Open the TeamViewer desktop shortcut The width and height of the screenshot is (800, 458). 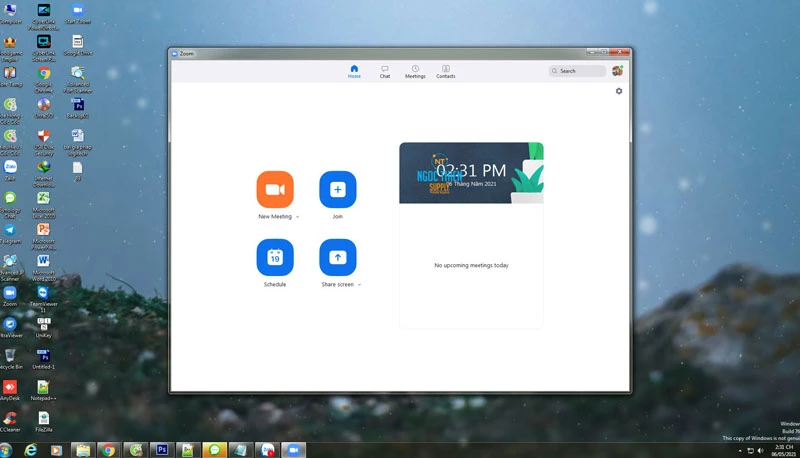point(43,294)
